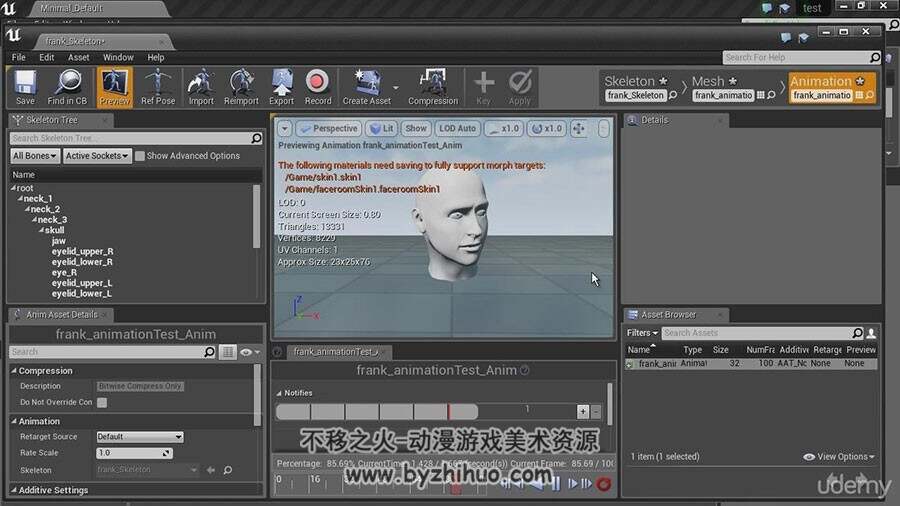Toggle Do Not Override Compression checkbox
900x506 pixels.
click(102, 403)
